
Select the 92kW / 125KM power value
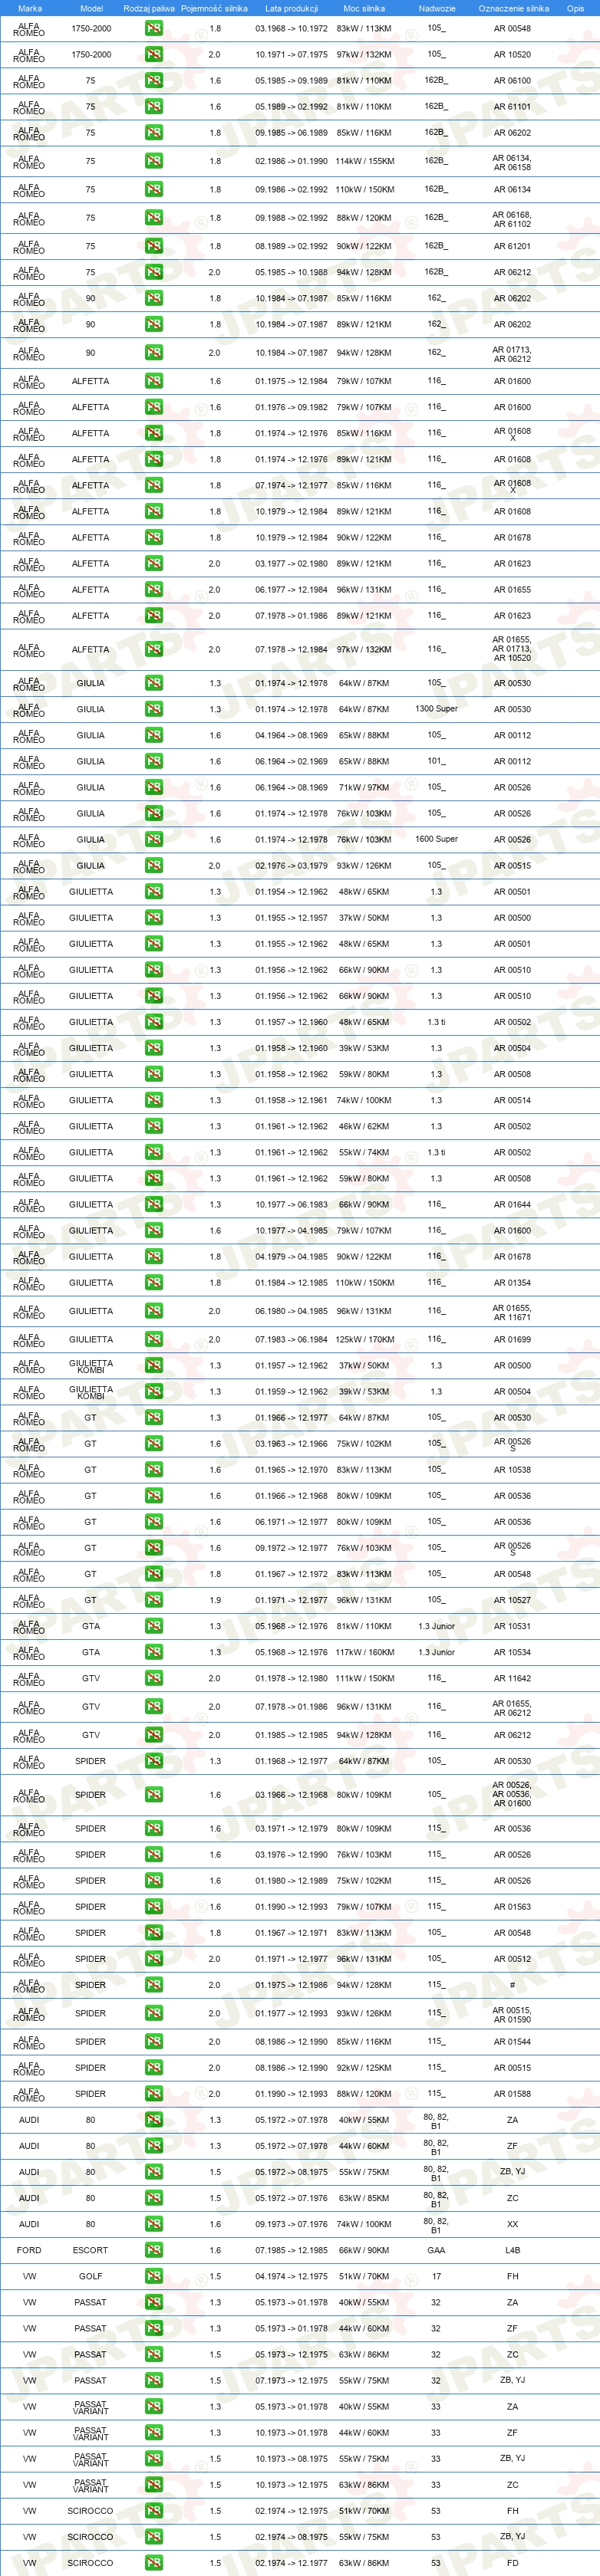pos(364,2067)
